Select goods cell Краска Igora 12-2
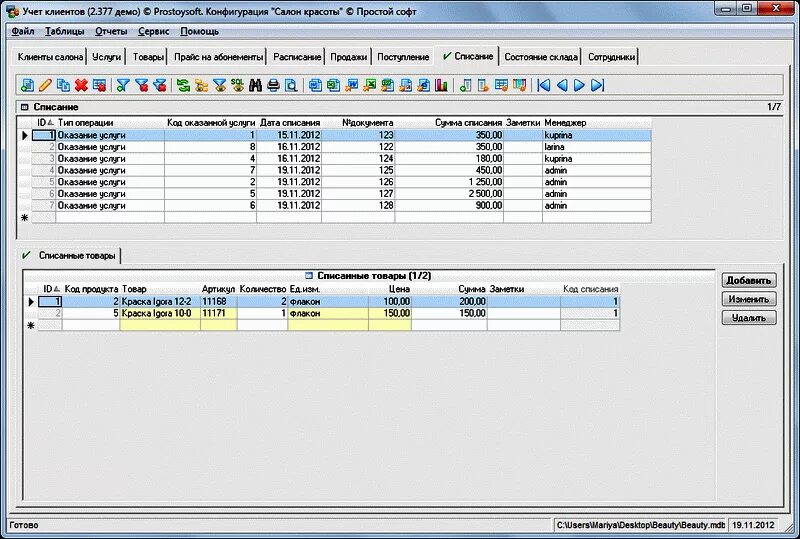 [x=160, y=302]
